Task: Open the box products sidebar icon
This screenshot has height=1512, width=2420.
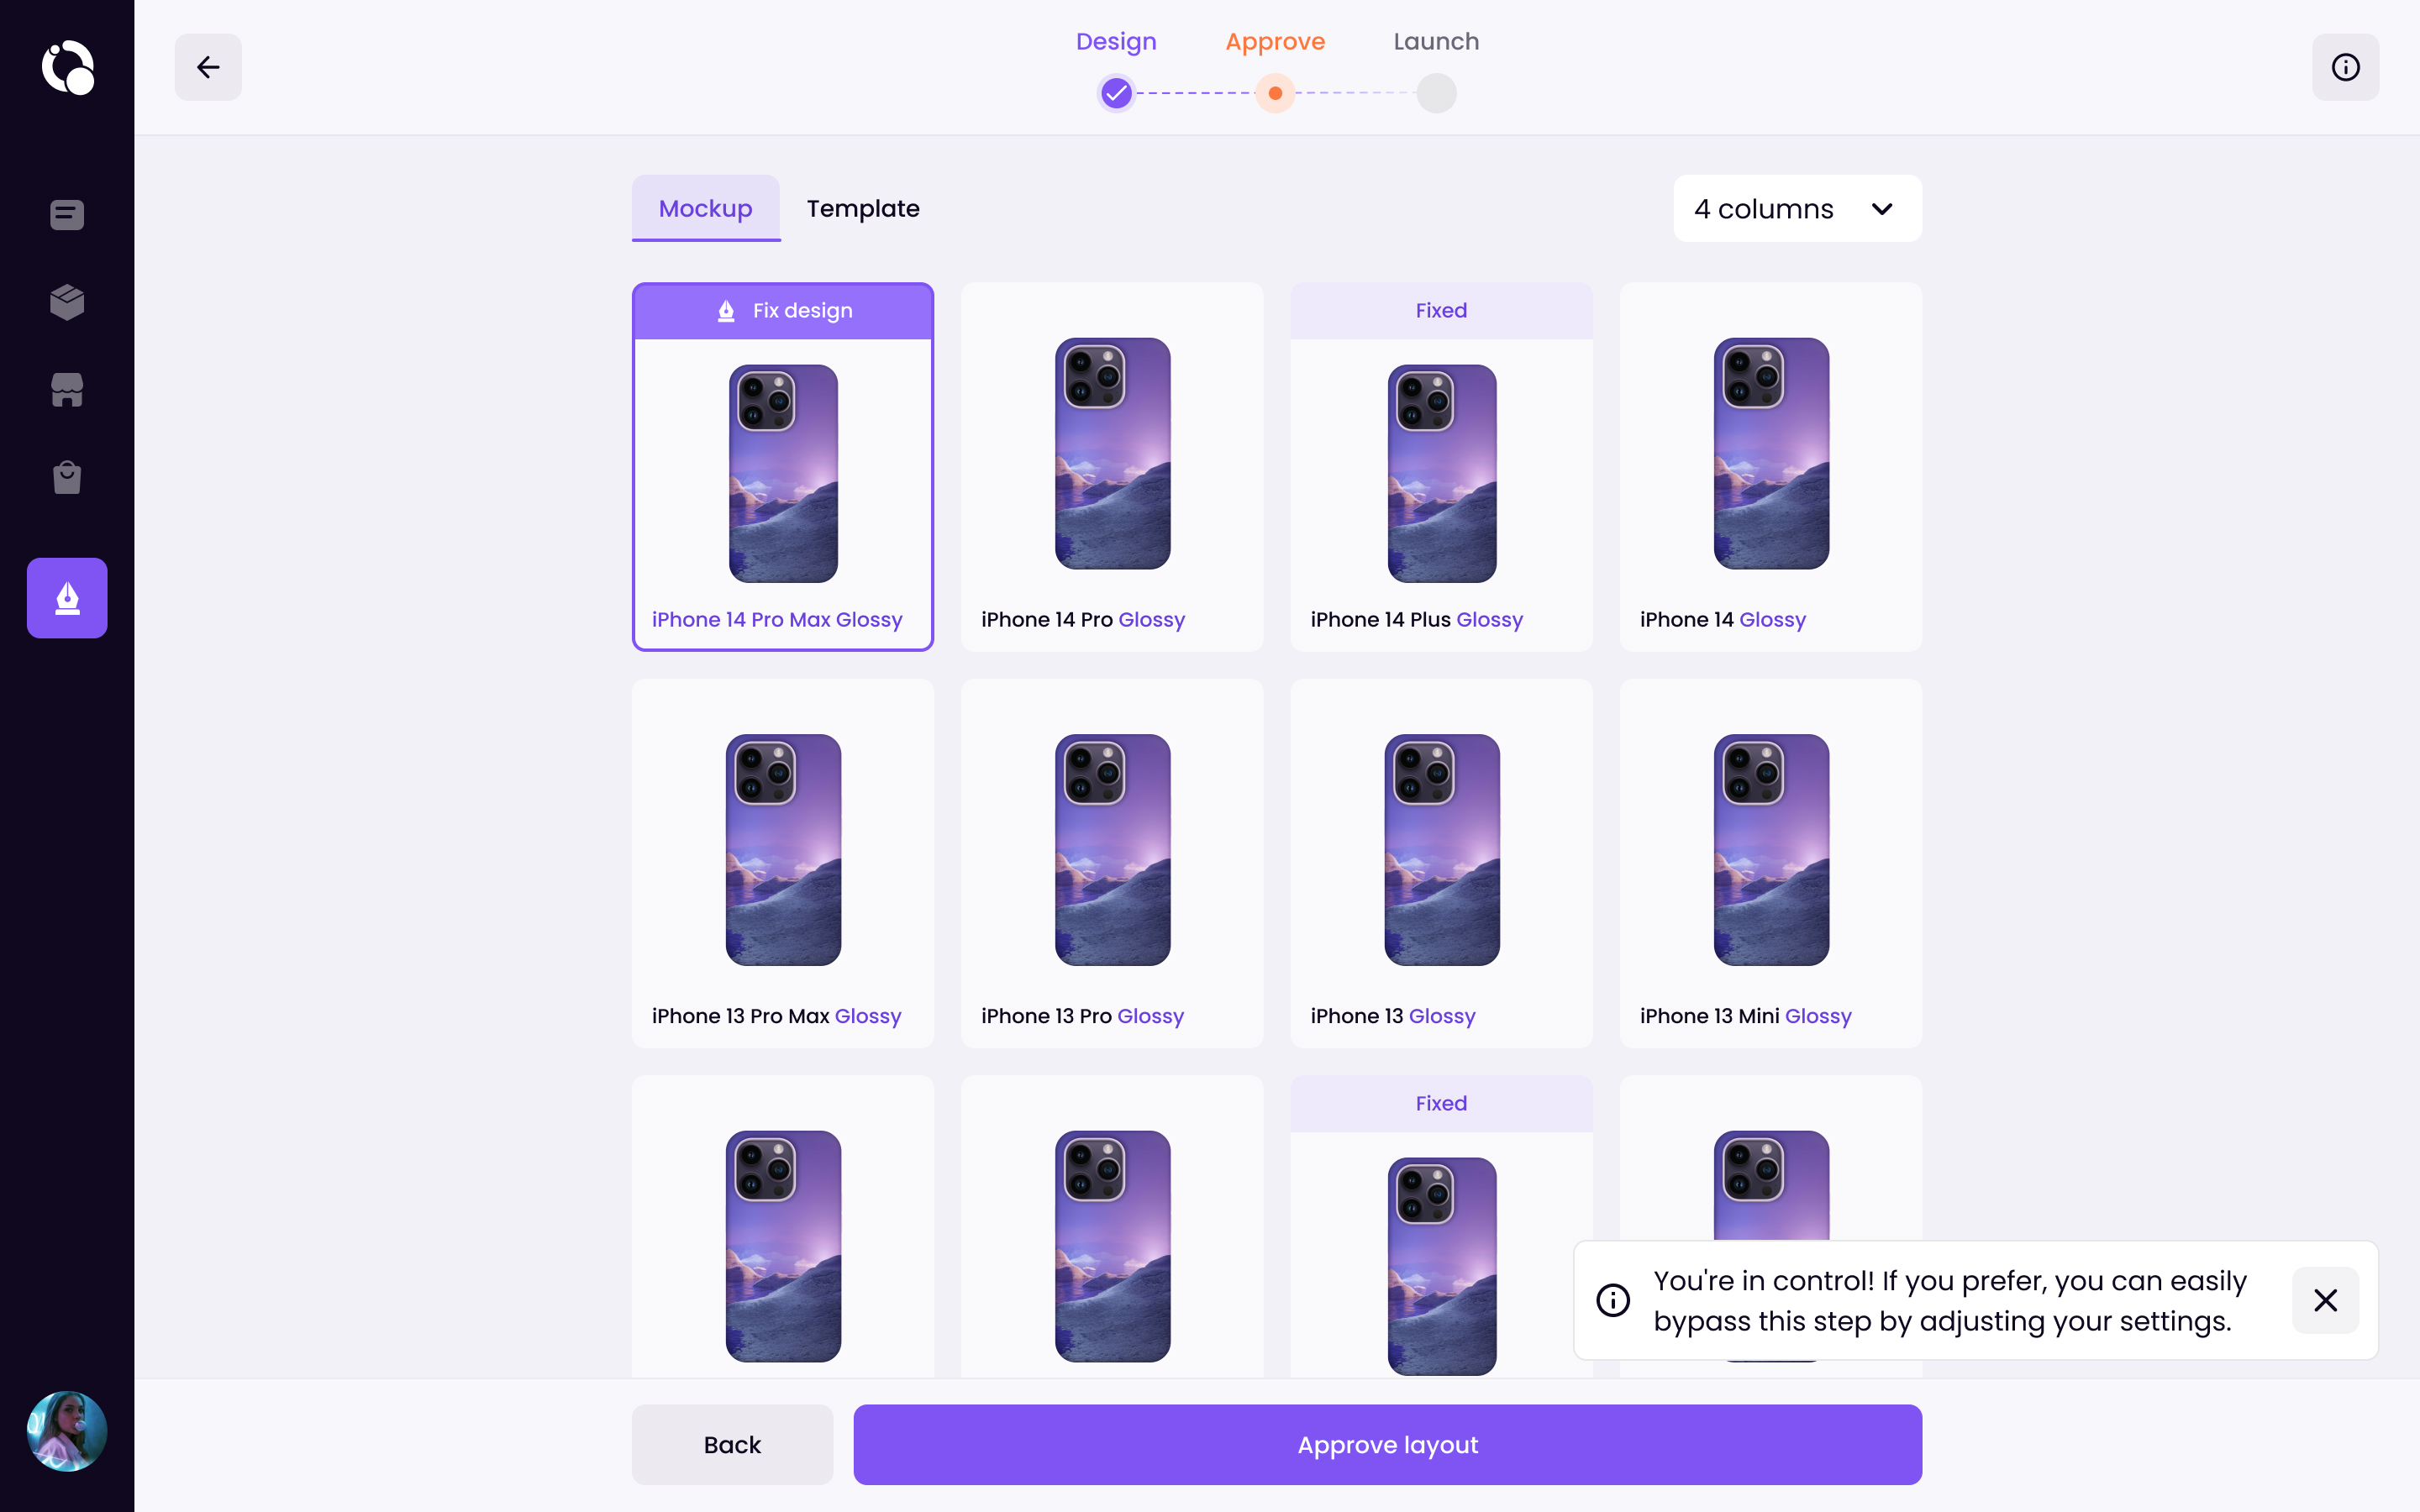Action: click(x=67, y=302)
